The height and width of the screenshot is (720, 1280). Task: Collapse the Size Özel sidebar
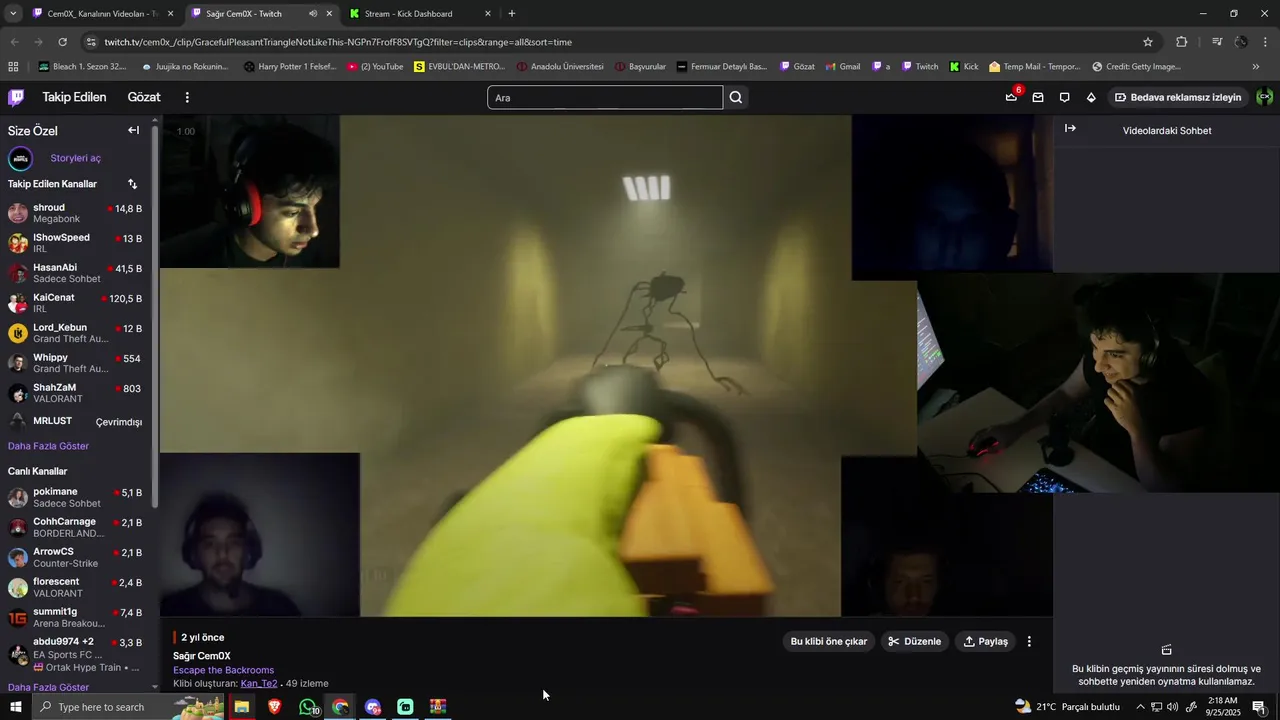pyautogui.click(x=133, y=130)
